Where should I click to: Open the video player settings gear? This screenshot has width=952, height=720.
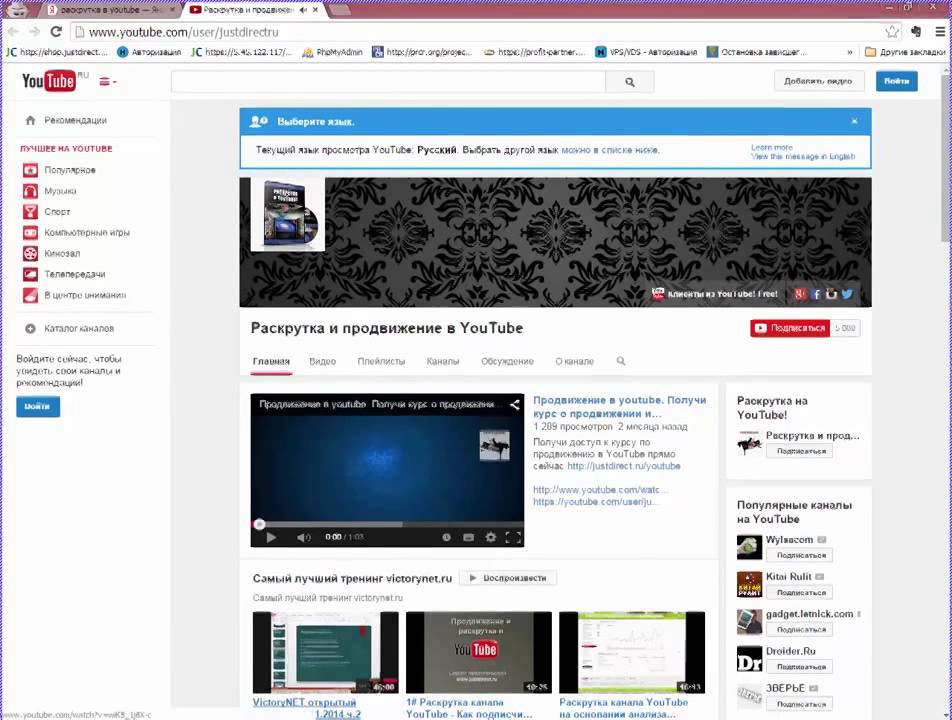490,537
